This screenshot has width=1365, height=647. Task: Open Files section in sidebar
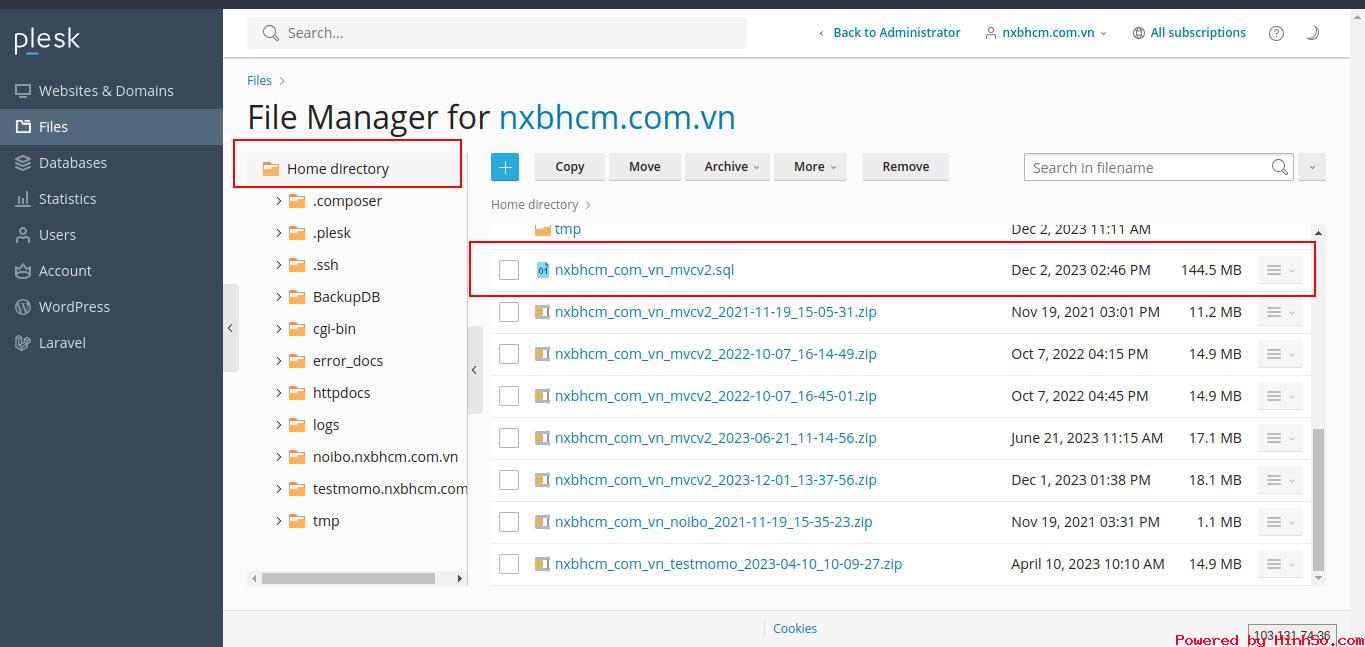[111, 127]
